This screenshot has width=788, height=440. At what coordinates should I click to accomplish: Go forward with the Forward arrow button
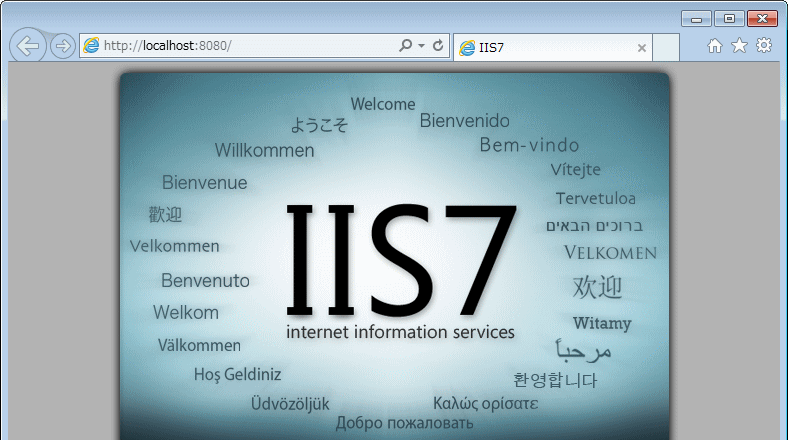63,46
